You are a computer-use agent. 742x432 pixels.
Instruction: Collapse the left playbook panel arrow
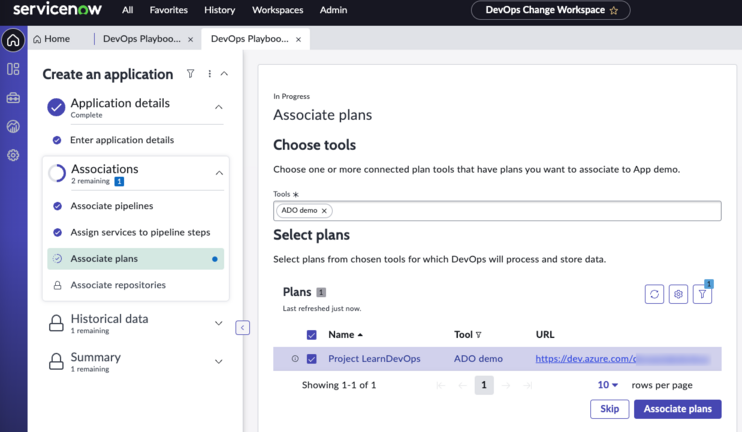click(x=242, y=327)
